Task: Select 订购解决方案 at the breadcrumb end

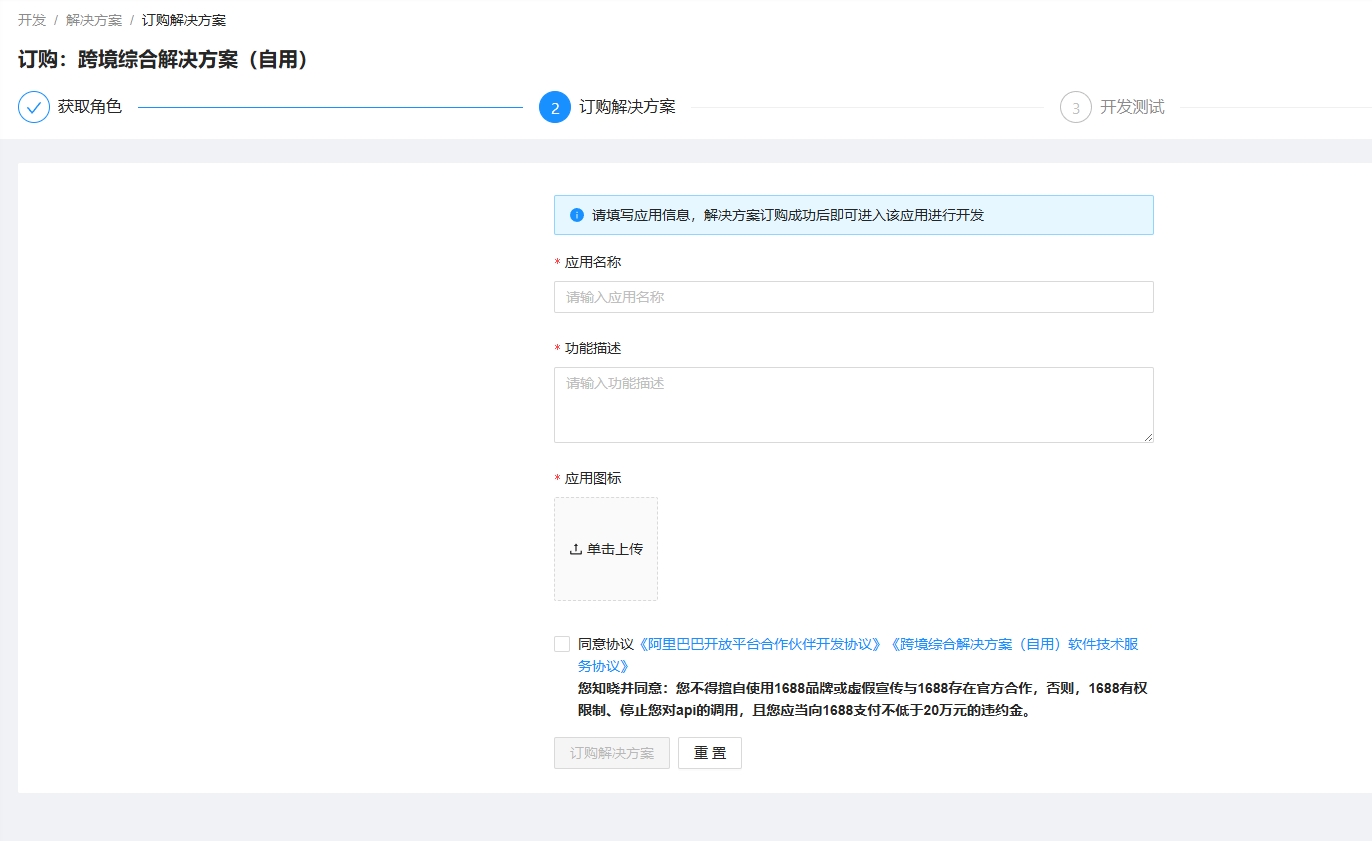Action: pos(184,20)
